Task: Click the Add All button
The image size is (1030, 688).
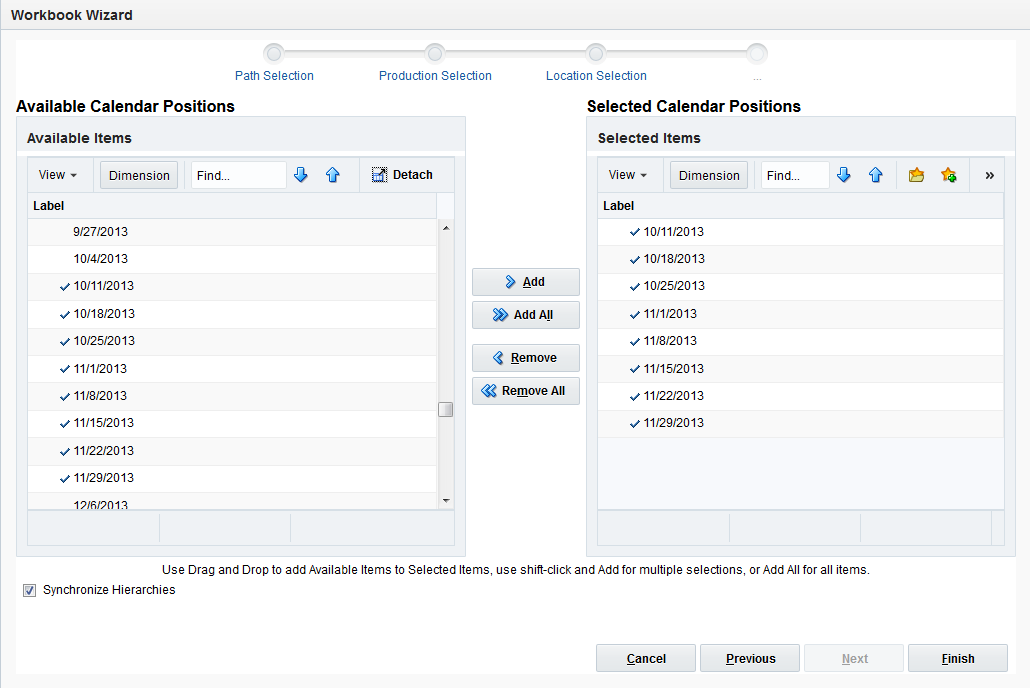Action: tap(526, 315)
